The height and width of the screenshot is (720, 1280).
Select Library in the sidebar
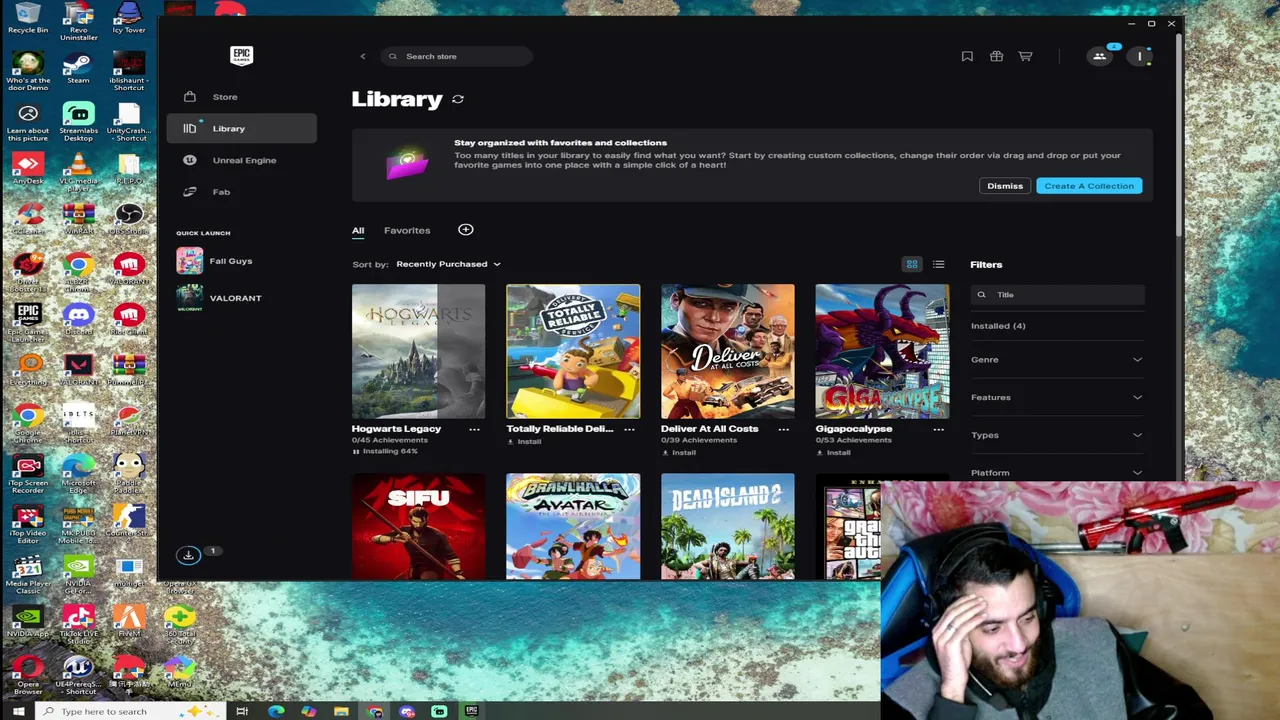click(x=241, y=128)
